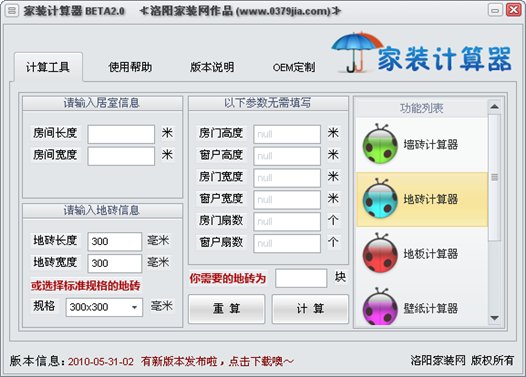Click the 版本信息 label

(x=38, y=361)
